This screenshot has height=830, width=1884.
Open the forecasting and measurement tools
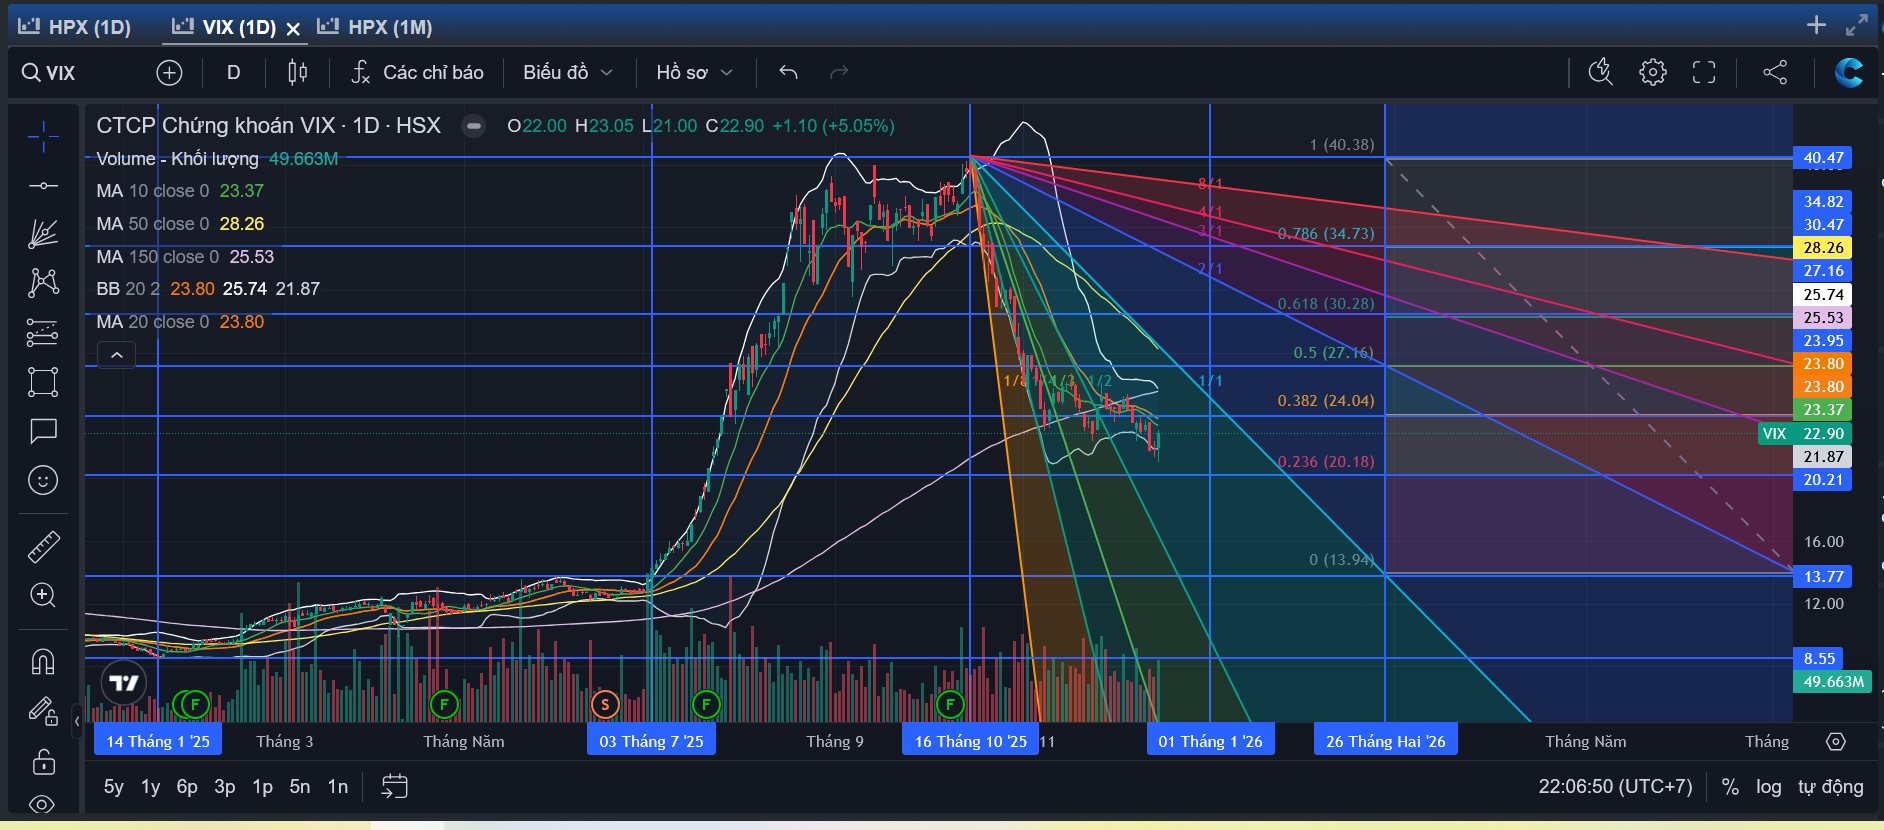43,332
